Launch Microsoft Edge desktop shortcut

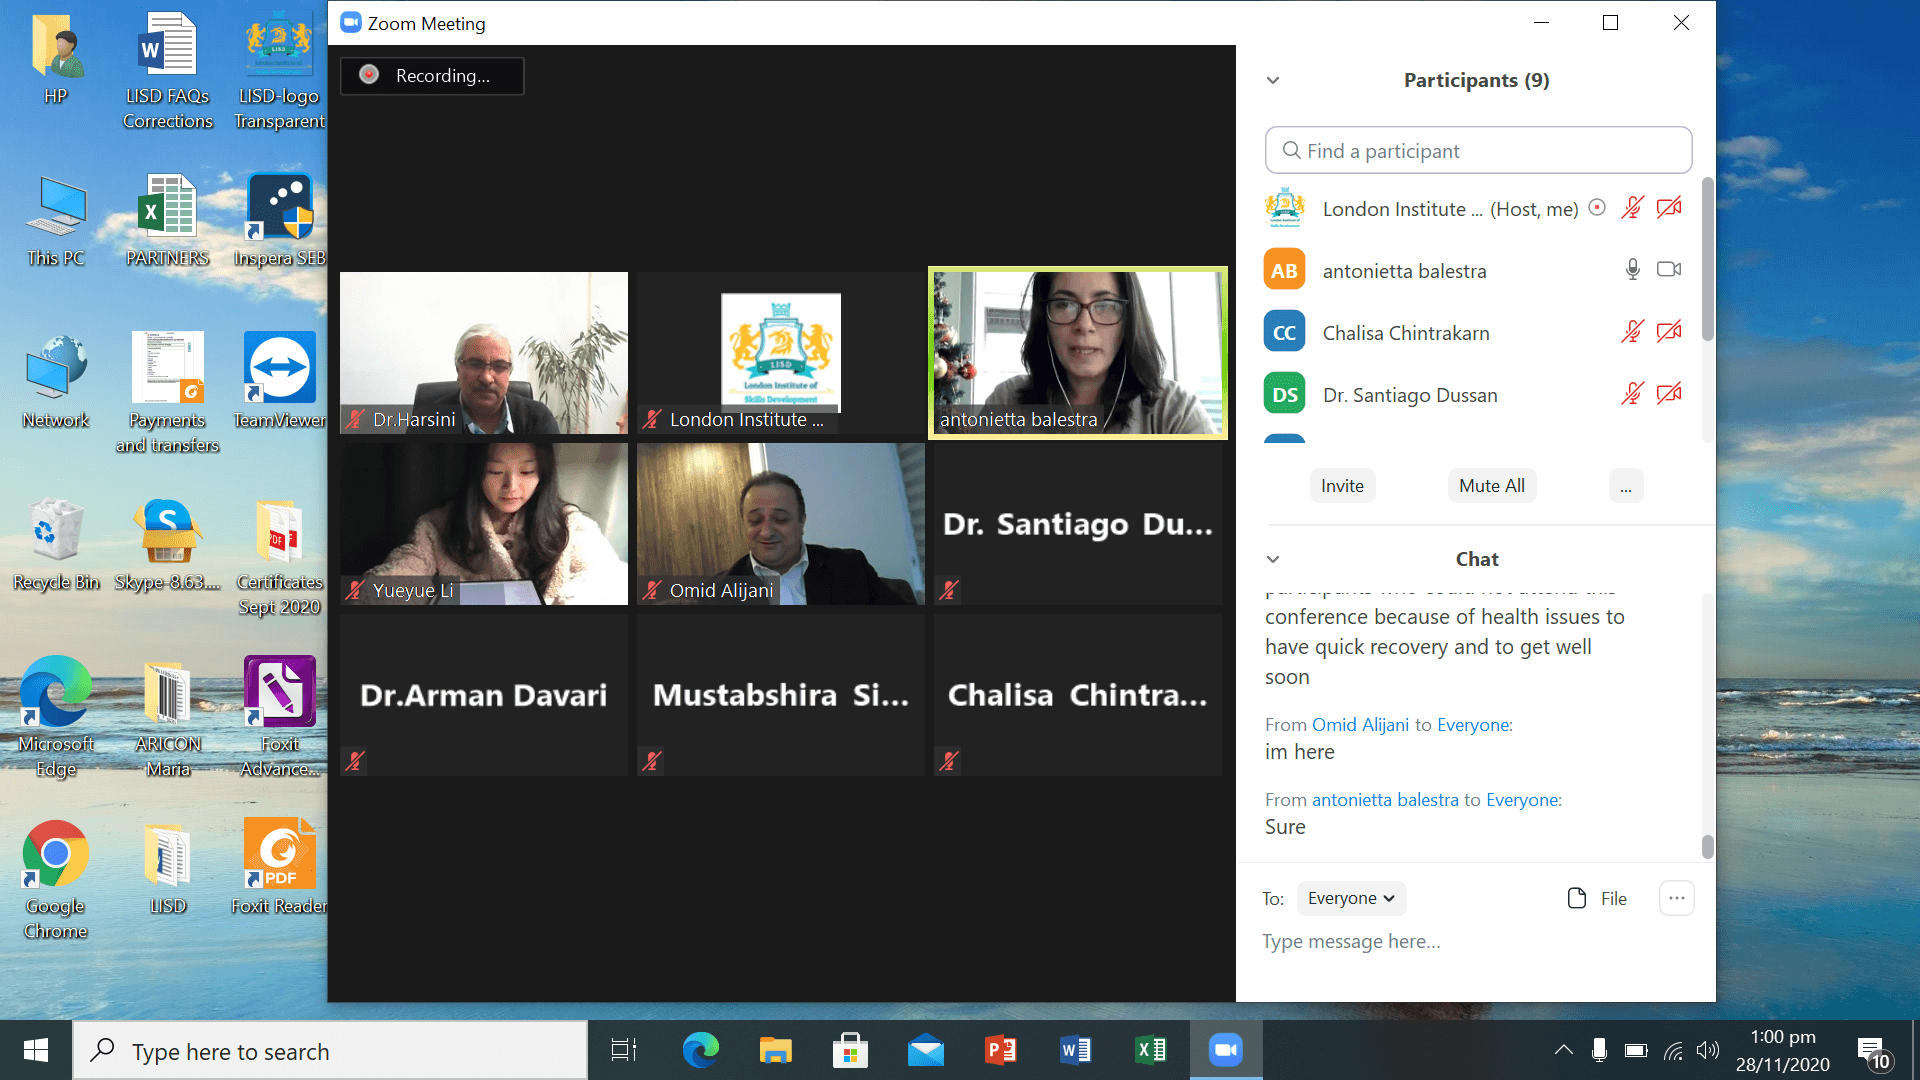[56, 718]
